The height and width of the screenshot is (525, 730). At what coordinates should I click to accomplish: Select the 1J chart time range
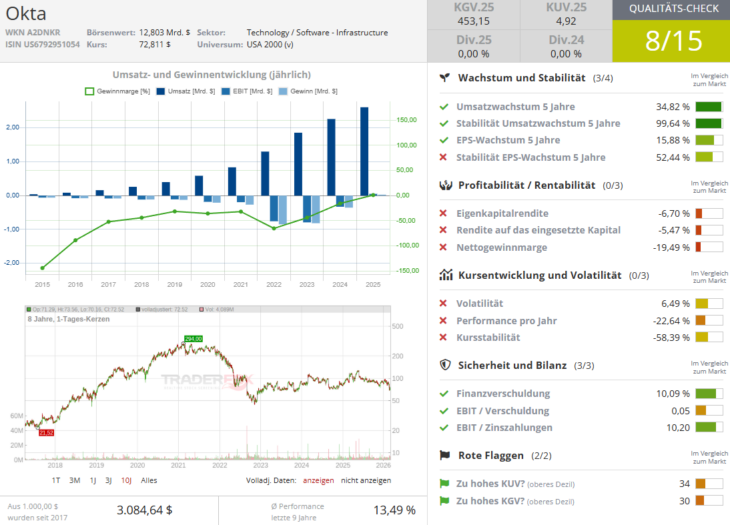point(93,480)
